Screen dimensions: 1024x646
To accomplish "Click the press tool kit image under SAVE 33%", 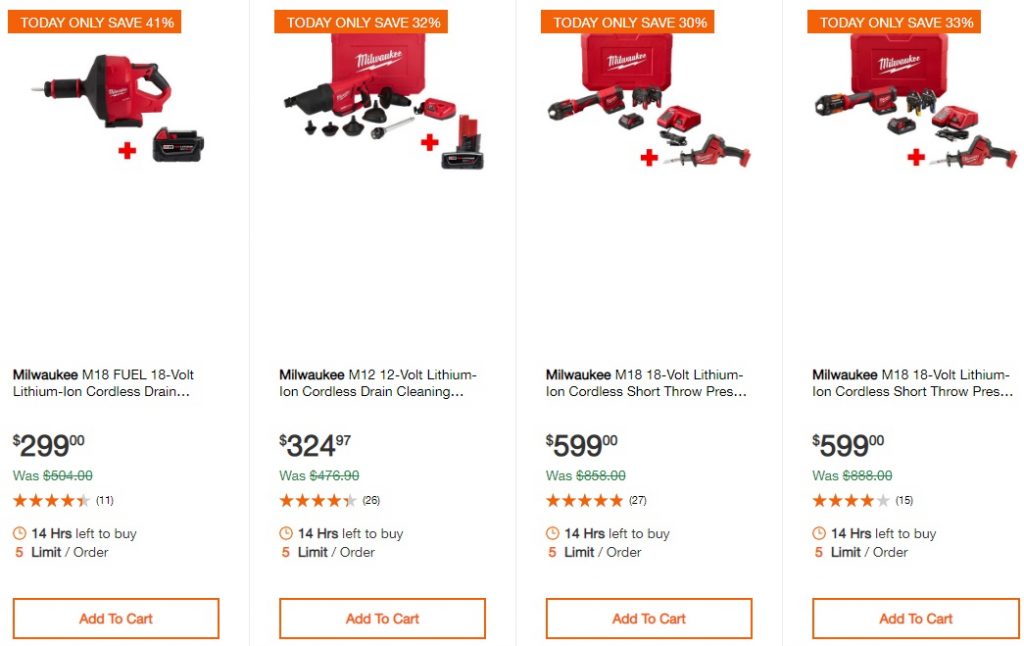I will pyautogui.click(x=915, y=103).
